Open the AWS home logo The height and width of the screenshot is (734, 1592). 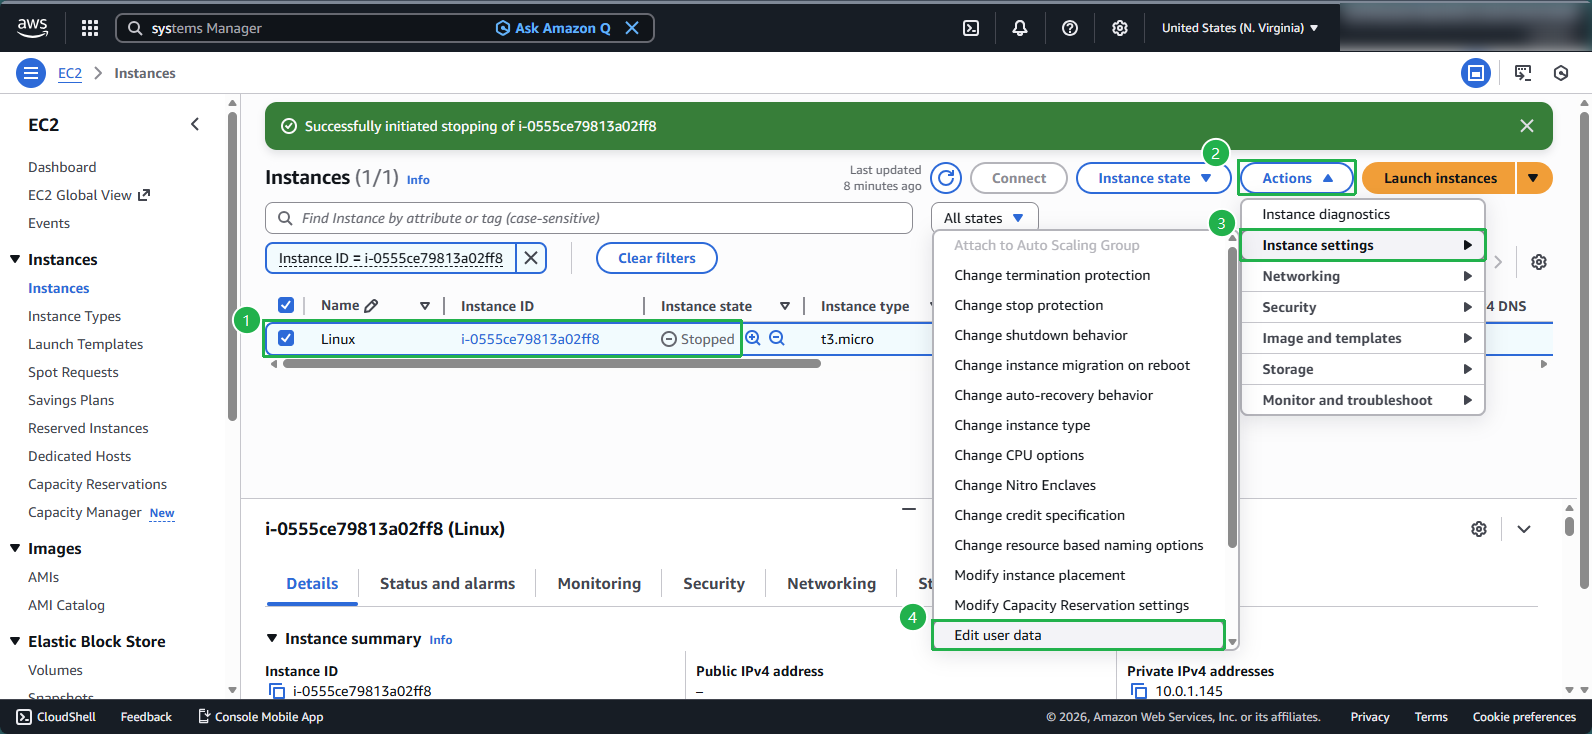[x=32, y=28]
